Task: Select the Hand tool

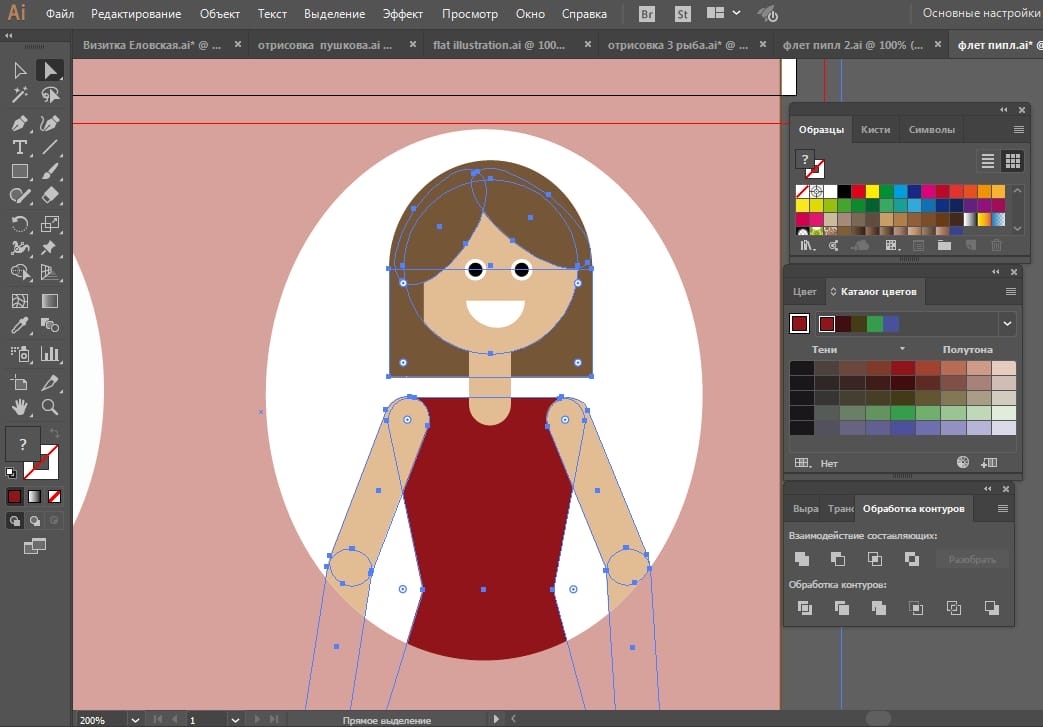Action: [x=19, y=406]
